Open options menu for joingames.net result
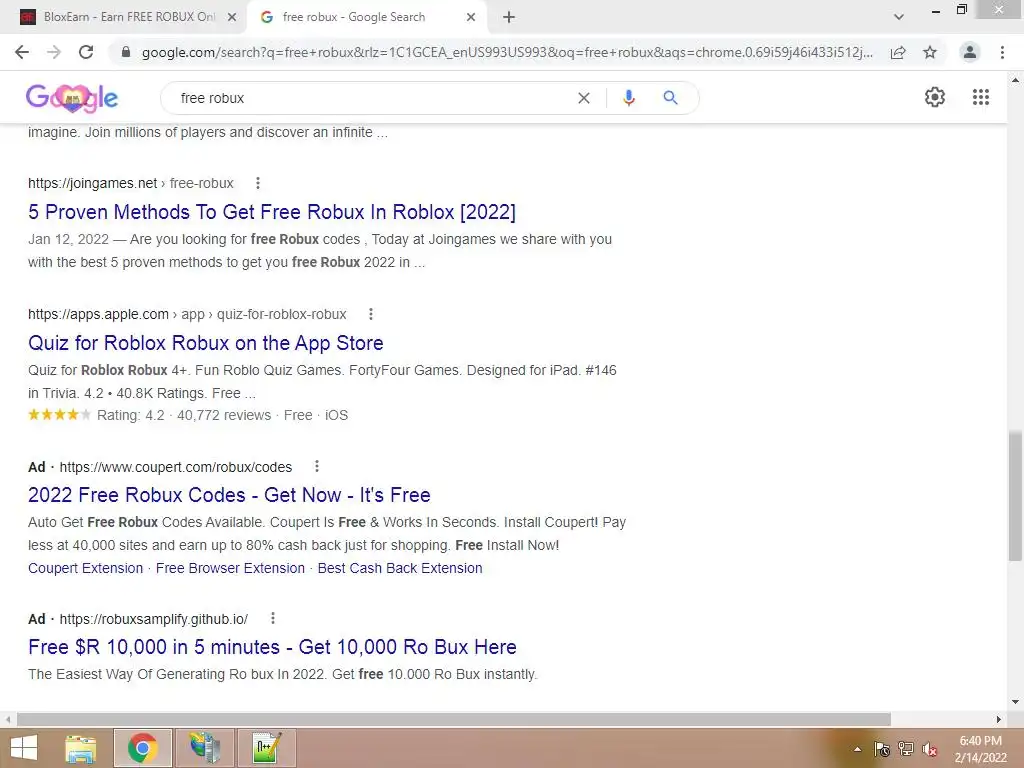 (x=258, y=184)
